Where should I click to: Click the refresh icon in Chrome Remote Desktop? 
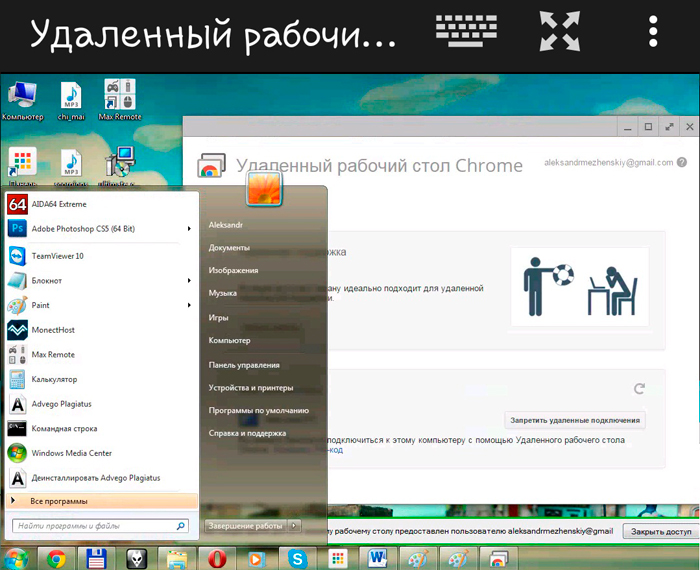coord(639,388)
